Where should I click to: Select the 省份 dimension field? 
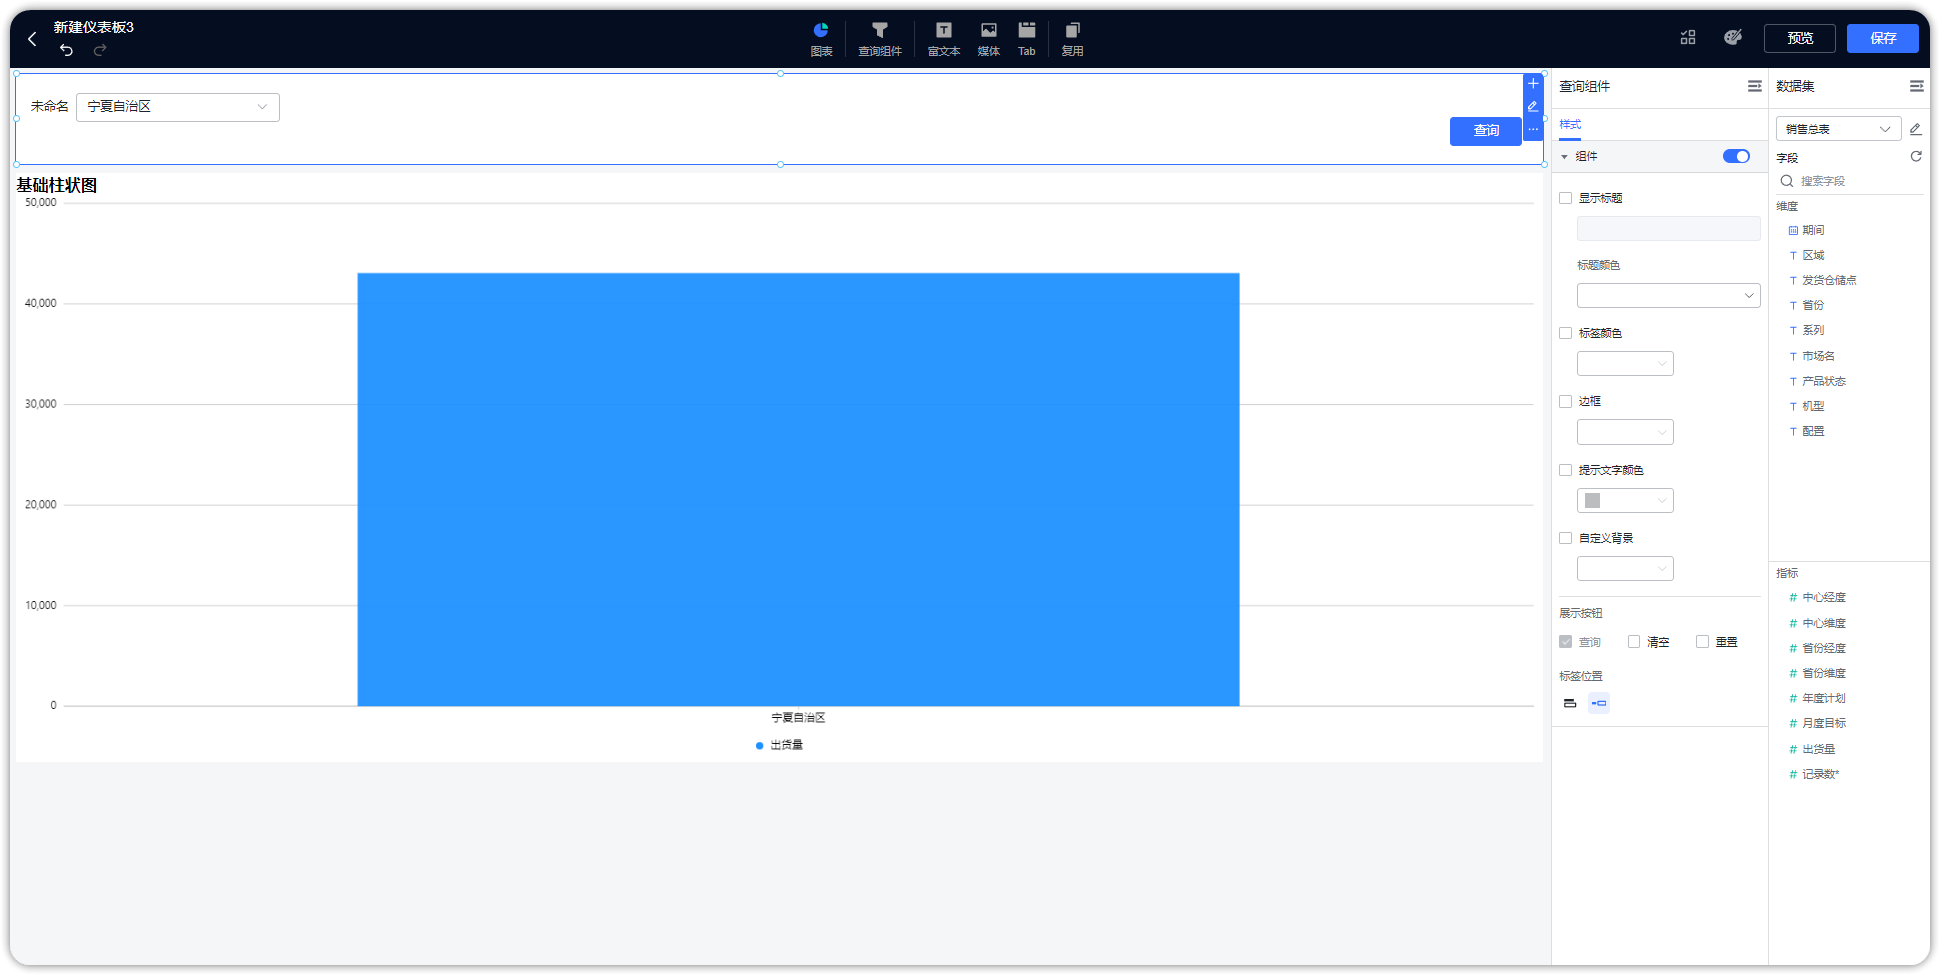coord(1813,305)
